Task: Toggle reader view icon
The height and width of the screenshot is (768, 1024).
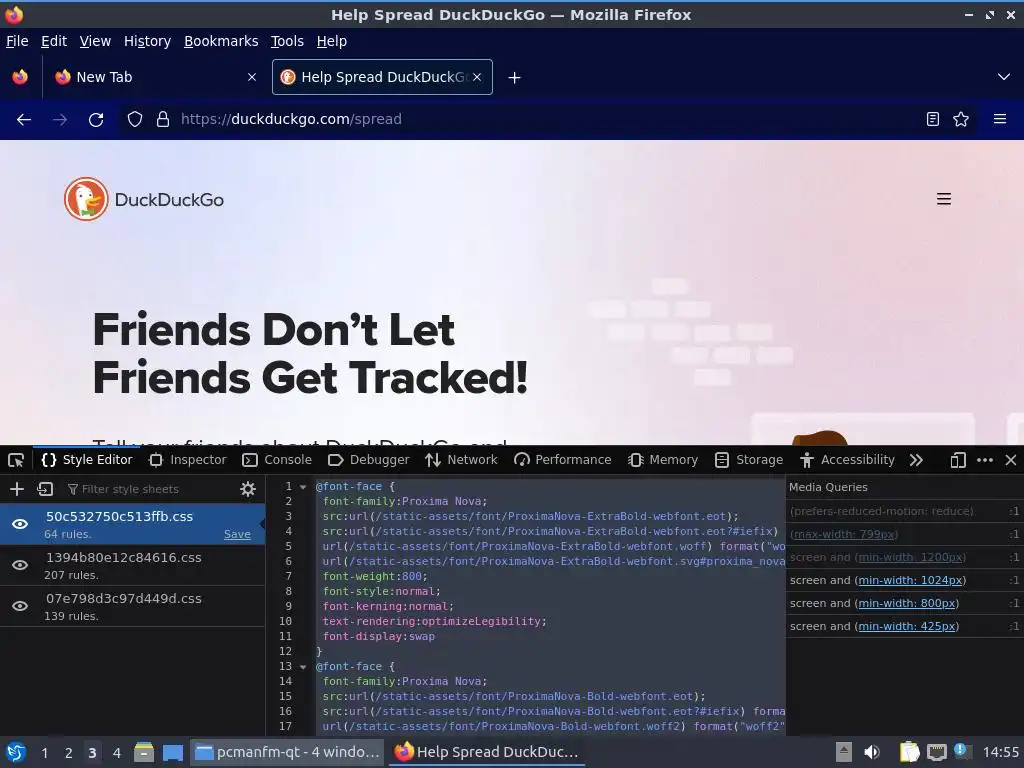Action: (933, 119)
